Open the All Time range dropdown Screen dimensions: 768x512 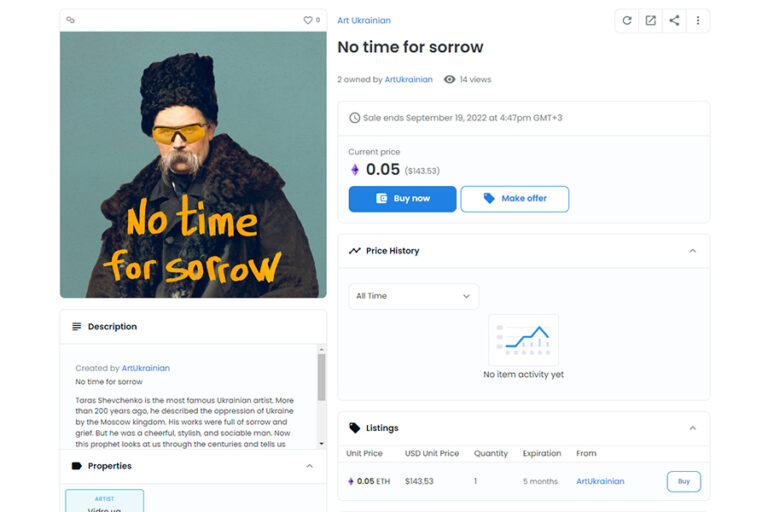click(x=413, y=296)
